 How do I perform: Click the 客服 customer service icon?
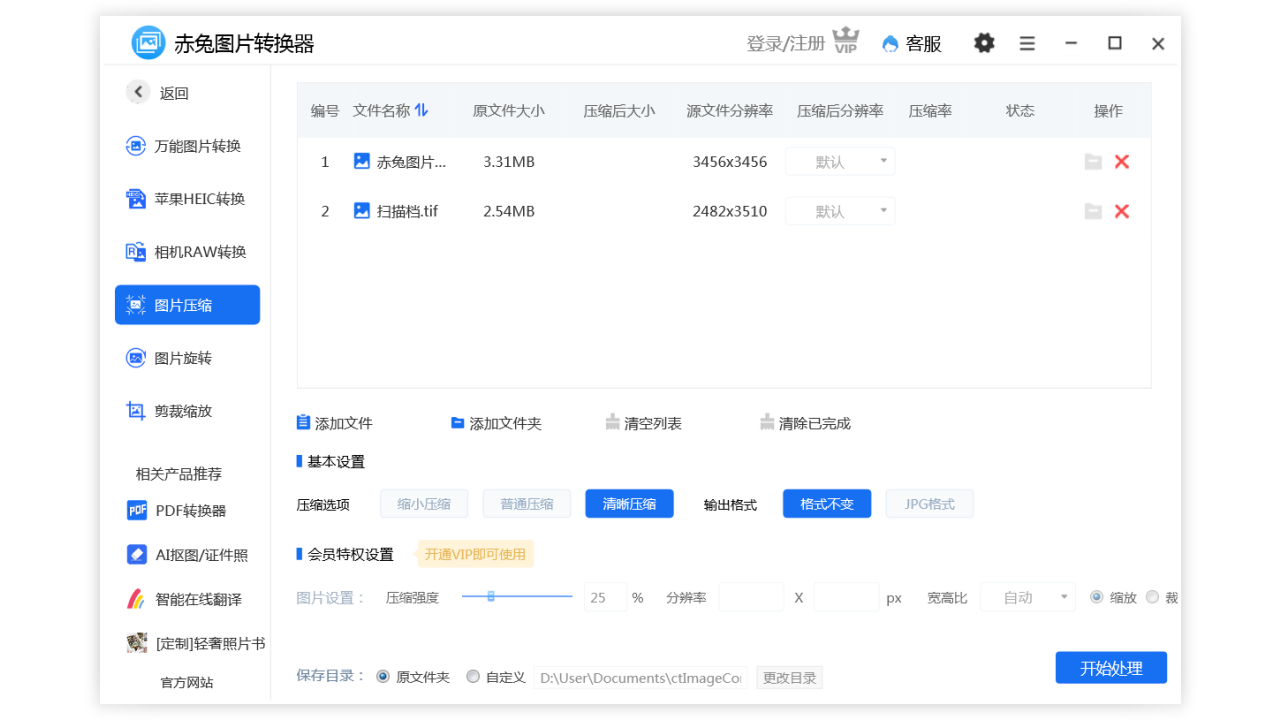[910, 43]
